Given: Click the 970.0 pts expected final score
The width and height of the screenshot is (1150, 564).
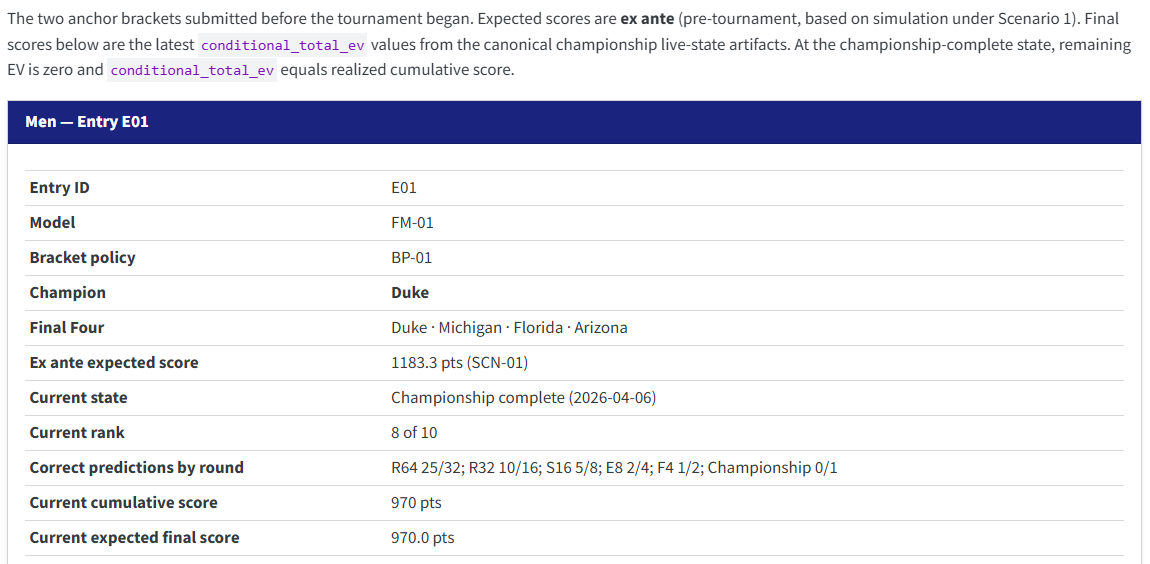Looking at the screenshot, I should (x=422, y=538).
